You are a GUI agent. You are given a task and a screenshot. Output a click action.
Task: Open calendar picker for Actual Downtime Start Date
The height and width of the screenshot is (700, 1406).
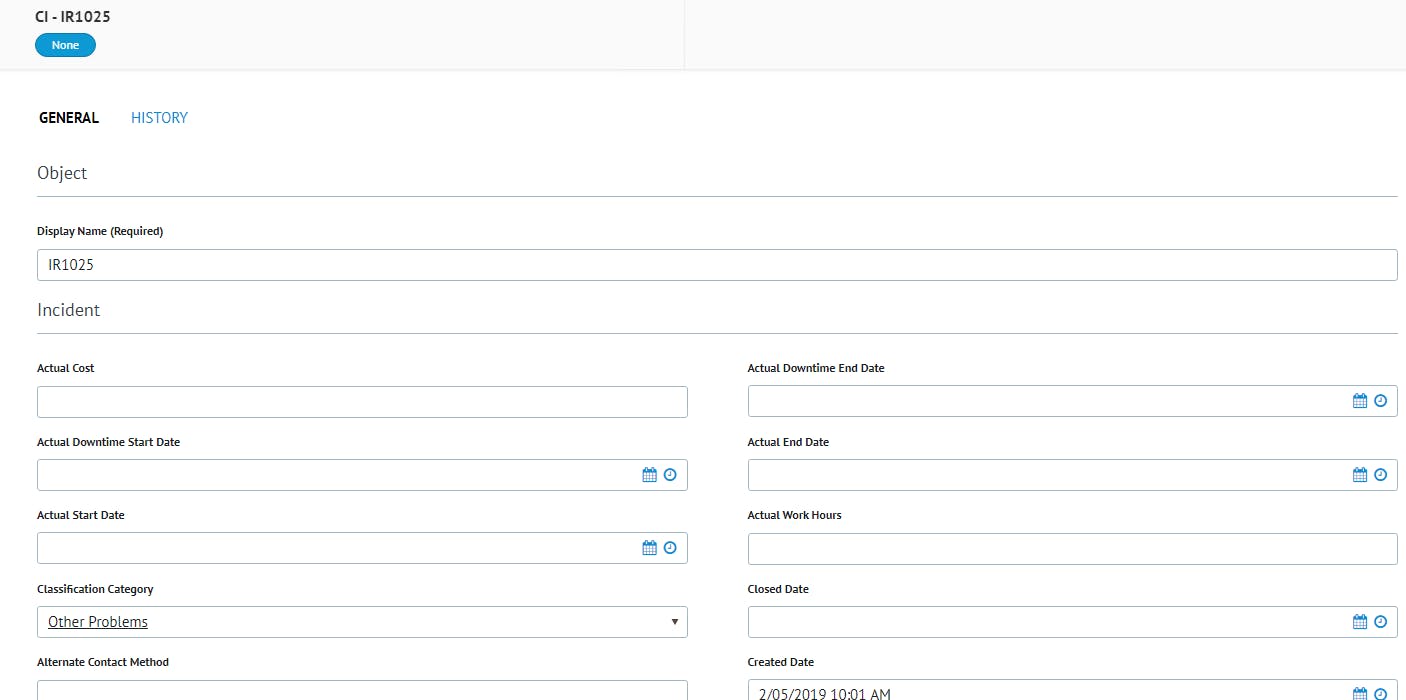[649, 475]
